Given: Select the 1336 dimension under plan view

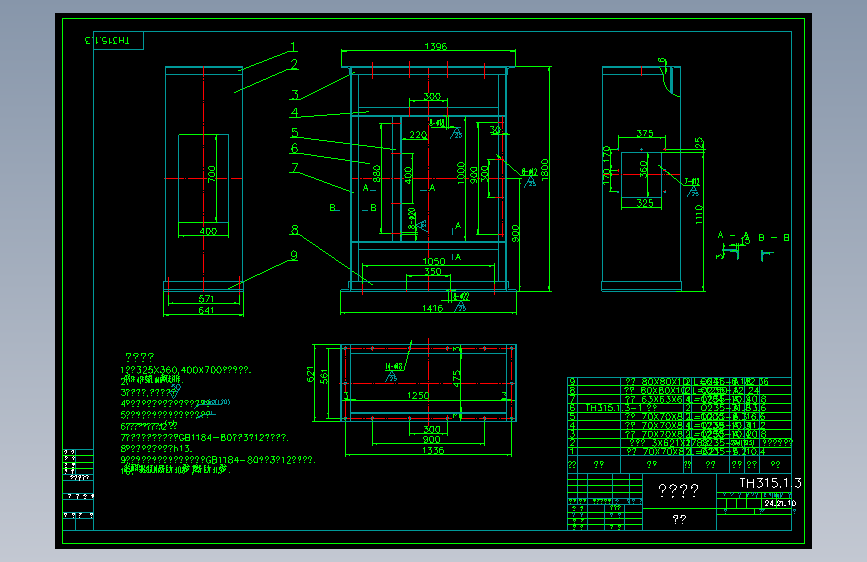Looking at the screenshot, I should click(433, 450).
